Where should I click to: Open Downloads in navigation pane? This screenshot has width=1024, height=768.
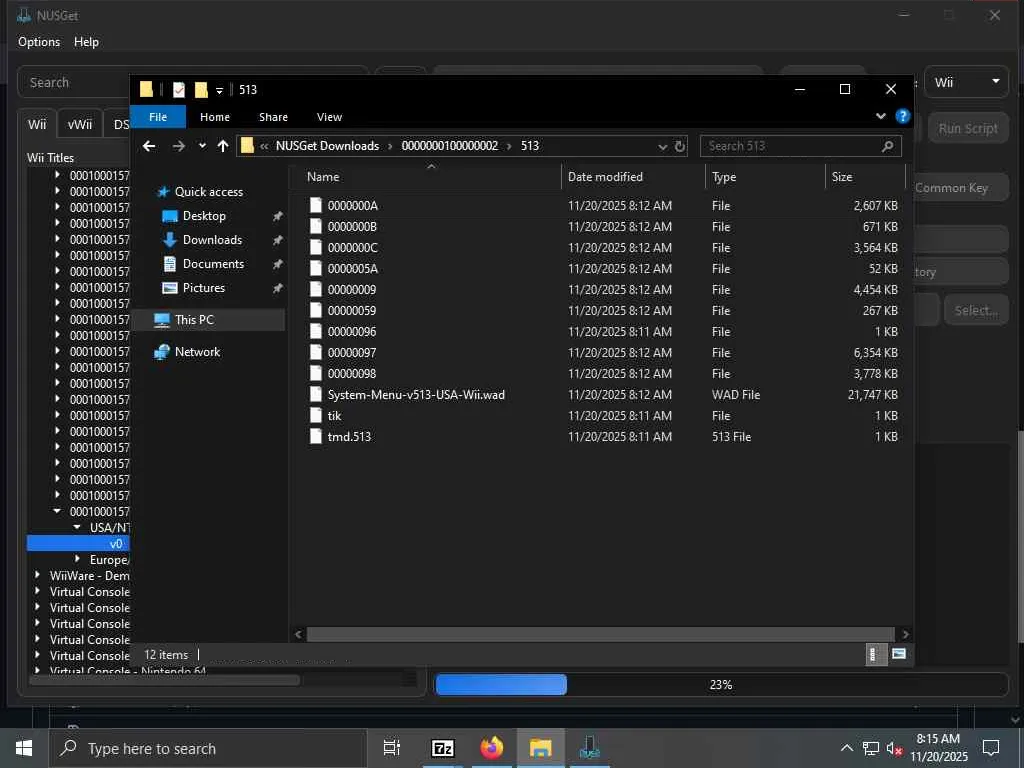tap(212, 240)
